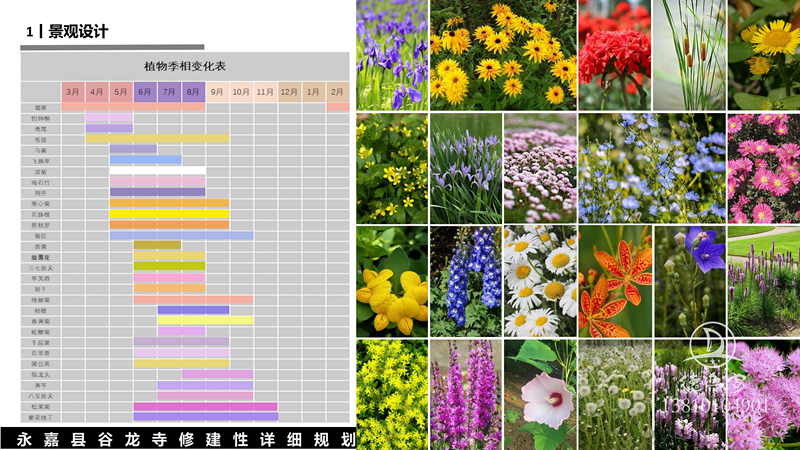Select the white daisies photo

[x=540, y=281]
